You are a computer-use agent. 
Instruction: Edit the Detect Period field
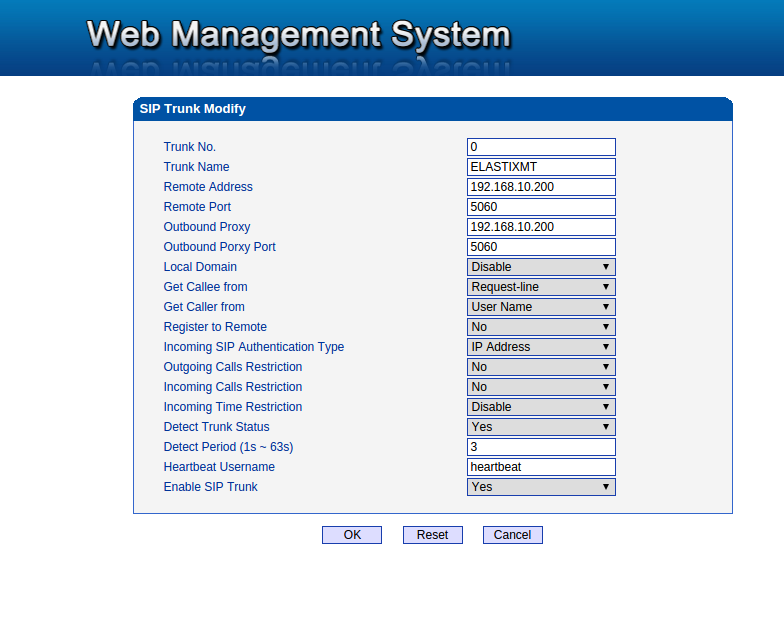tap(541, 447)
